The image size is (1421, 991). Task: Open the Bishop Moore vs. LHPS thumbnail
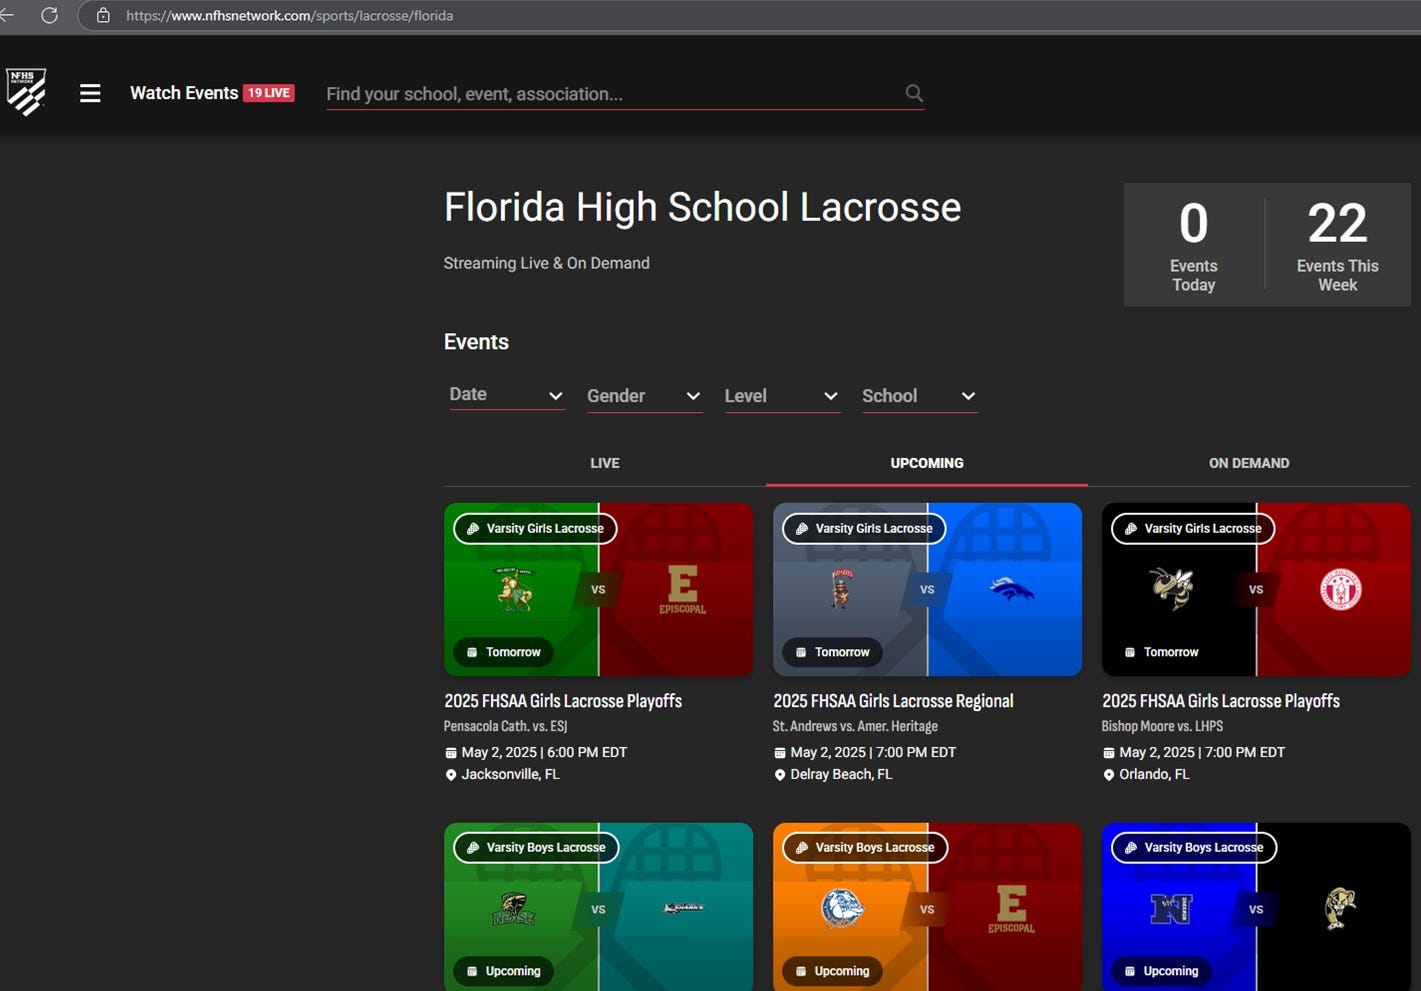coord(1256,589)
